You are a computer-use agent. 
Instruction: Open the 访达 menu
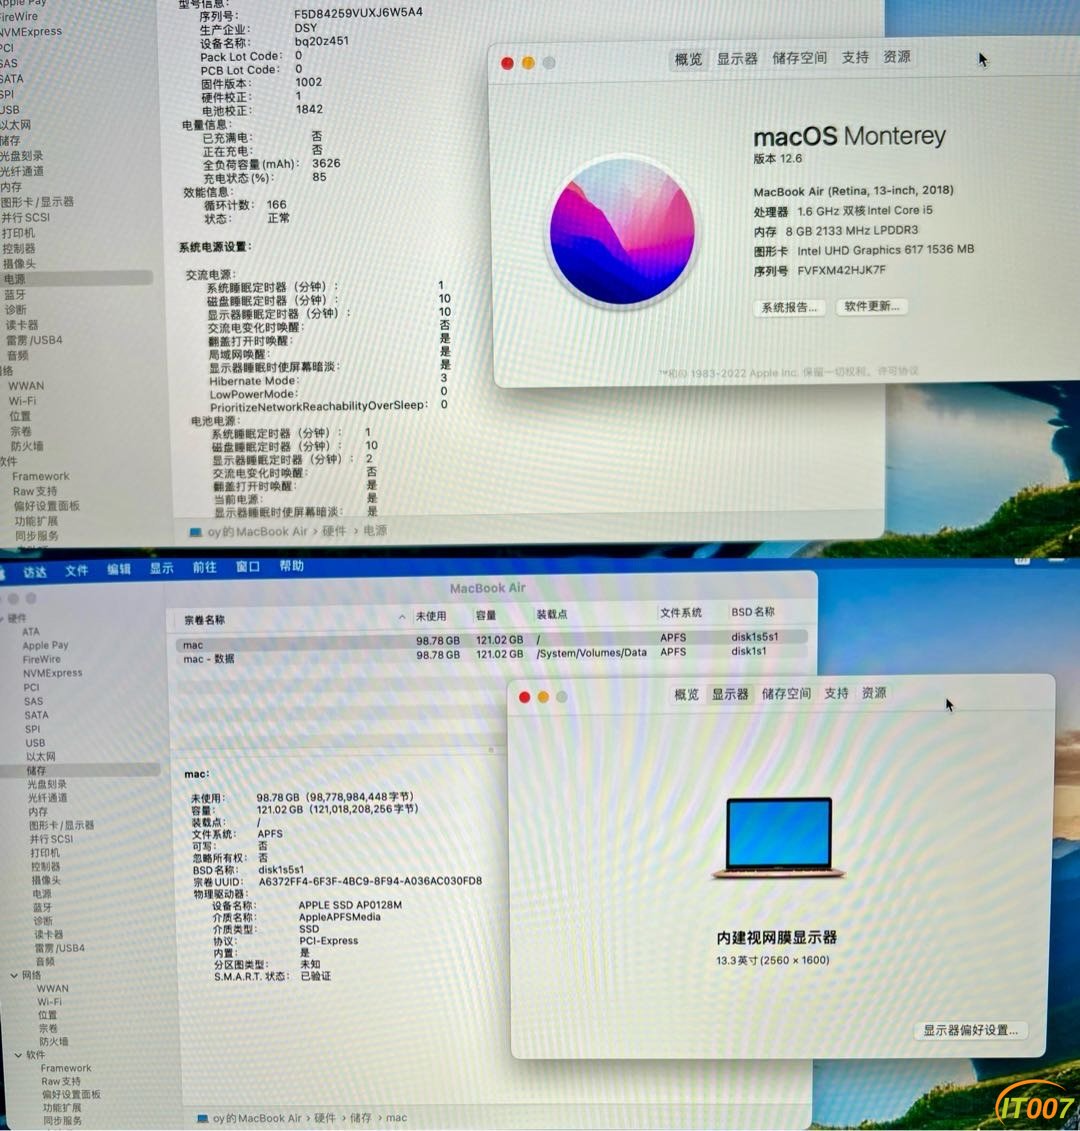(x=35, y=572)
